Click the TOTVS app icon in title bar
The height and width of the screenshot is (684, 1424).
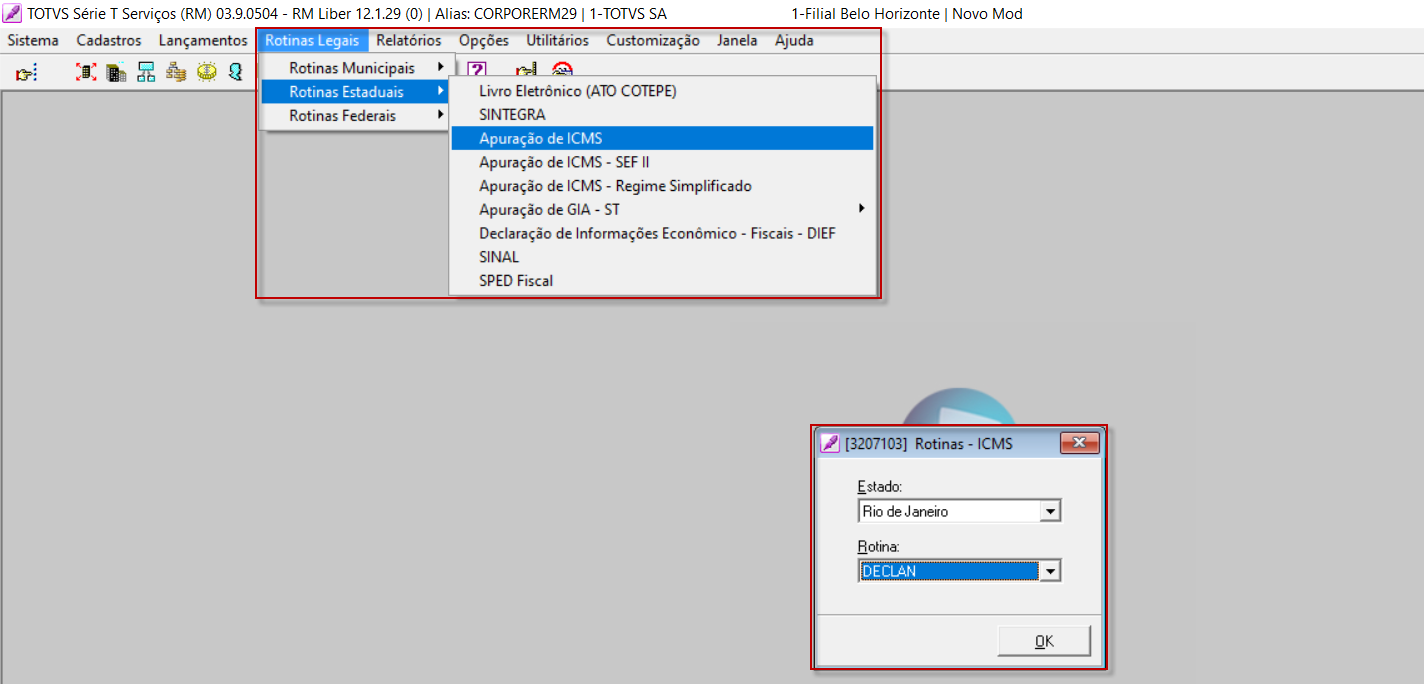(x=13, y=13)
